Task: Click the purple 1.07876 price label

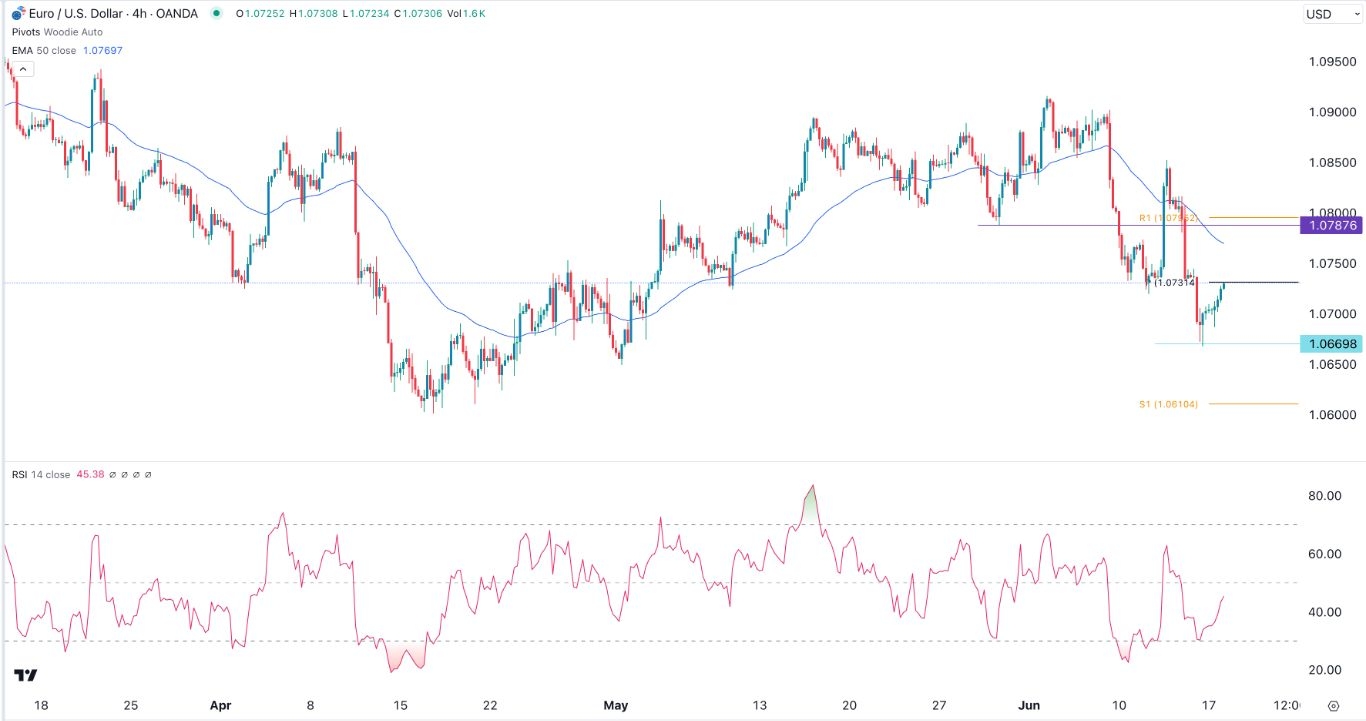Action: [x=1330, y=226]
